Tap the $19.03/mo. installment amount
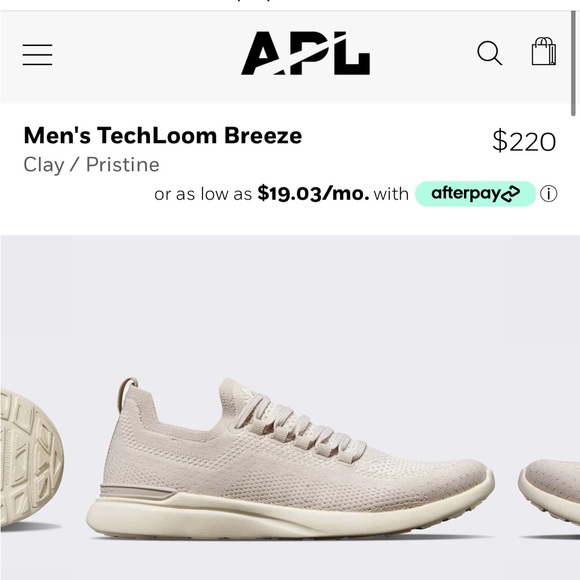The height and width of the screenshot is (580, 580). [313, 193]
